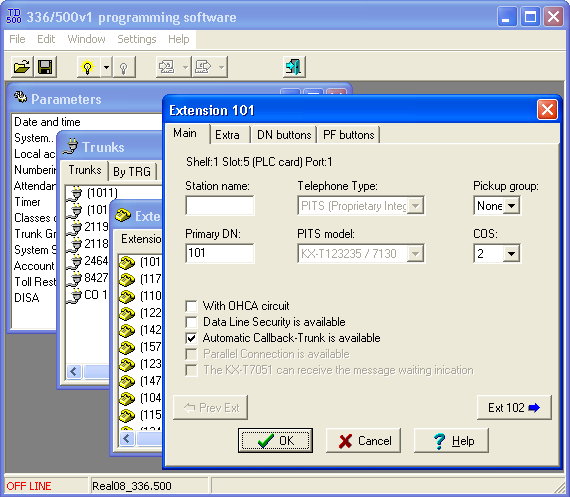Viewport: 570px width, 497px height.
Task: Click the Cancel button
Action: click(363, 441)
